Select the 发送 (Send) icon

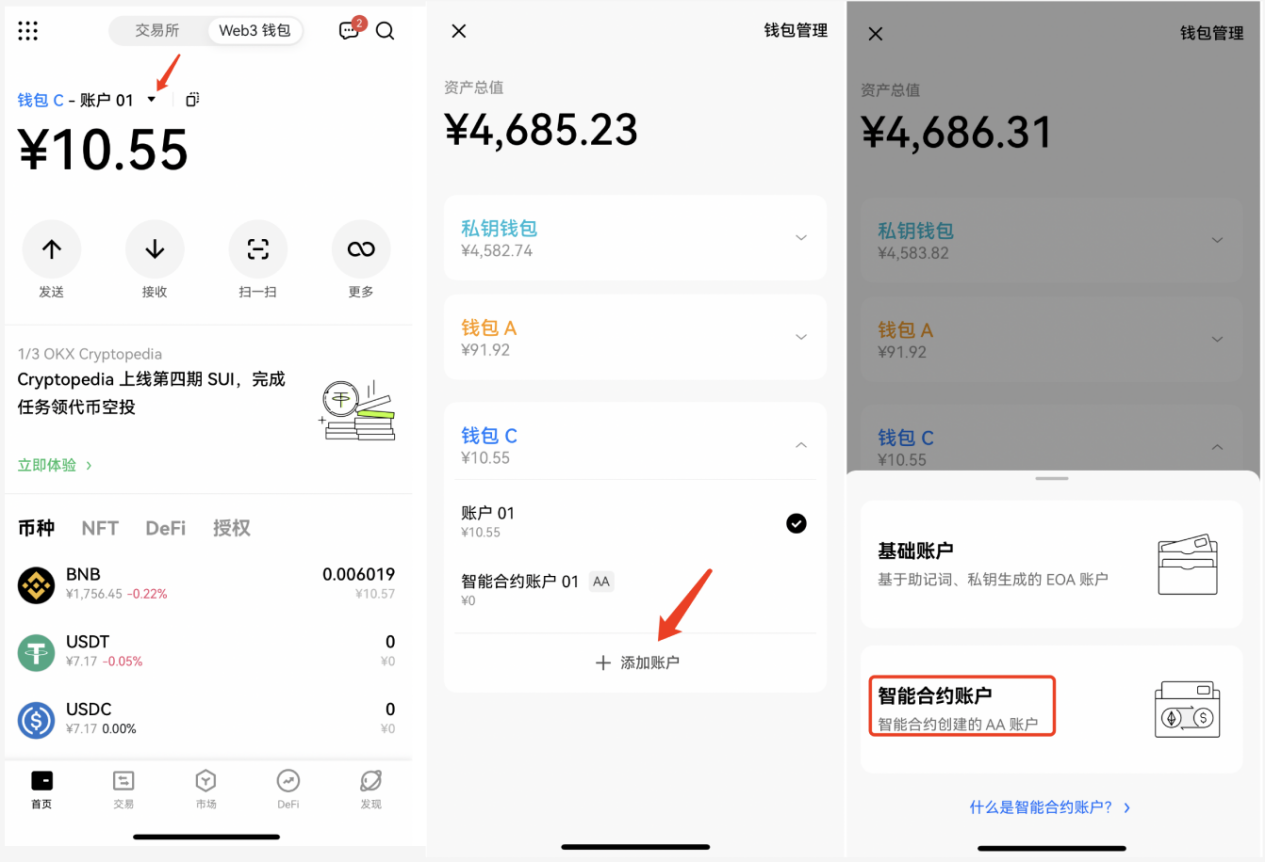click(52, 249)
